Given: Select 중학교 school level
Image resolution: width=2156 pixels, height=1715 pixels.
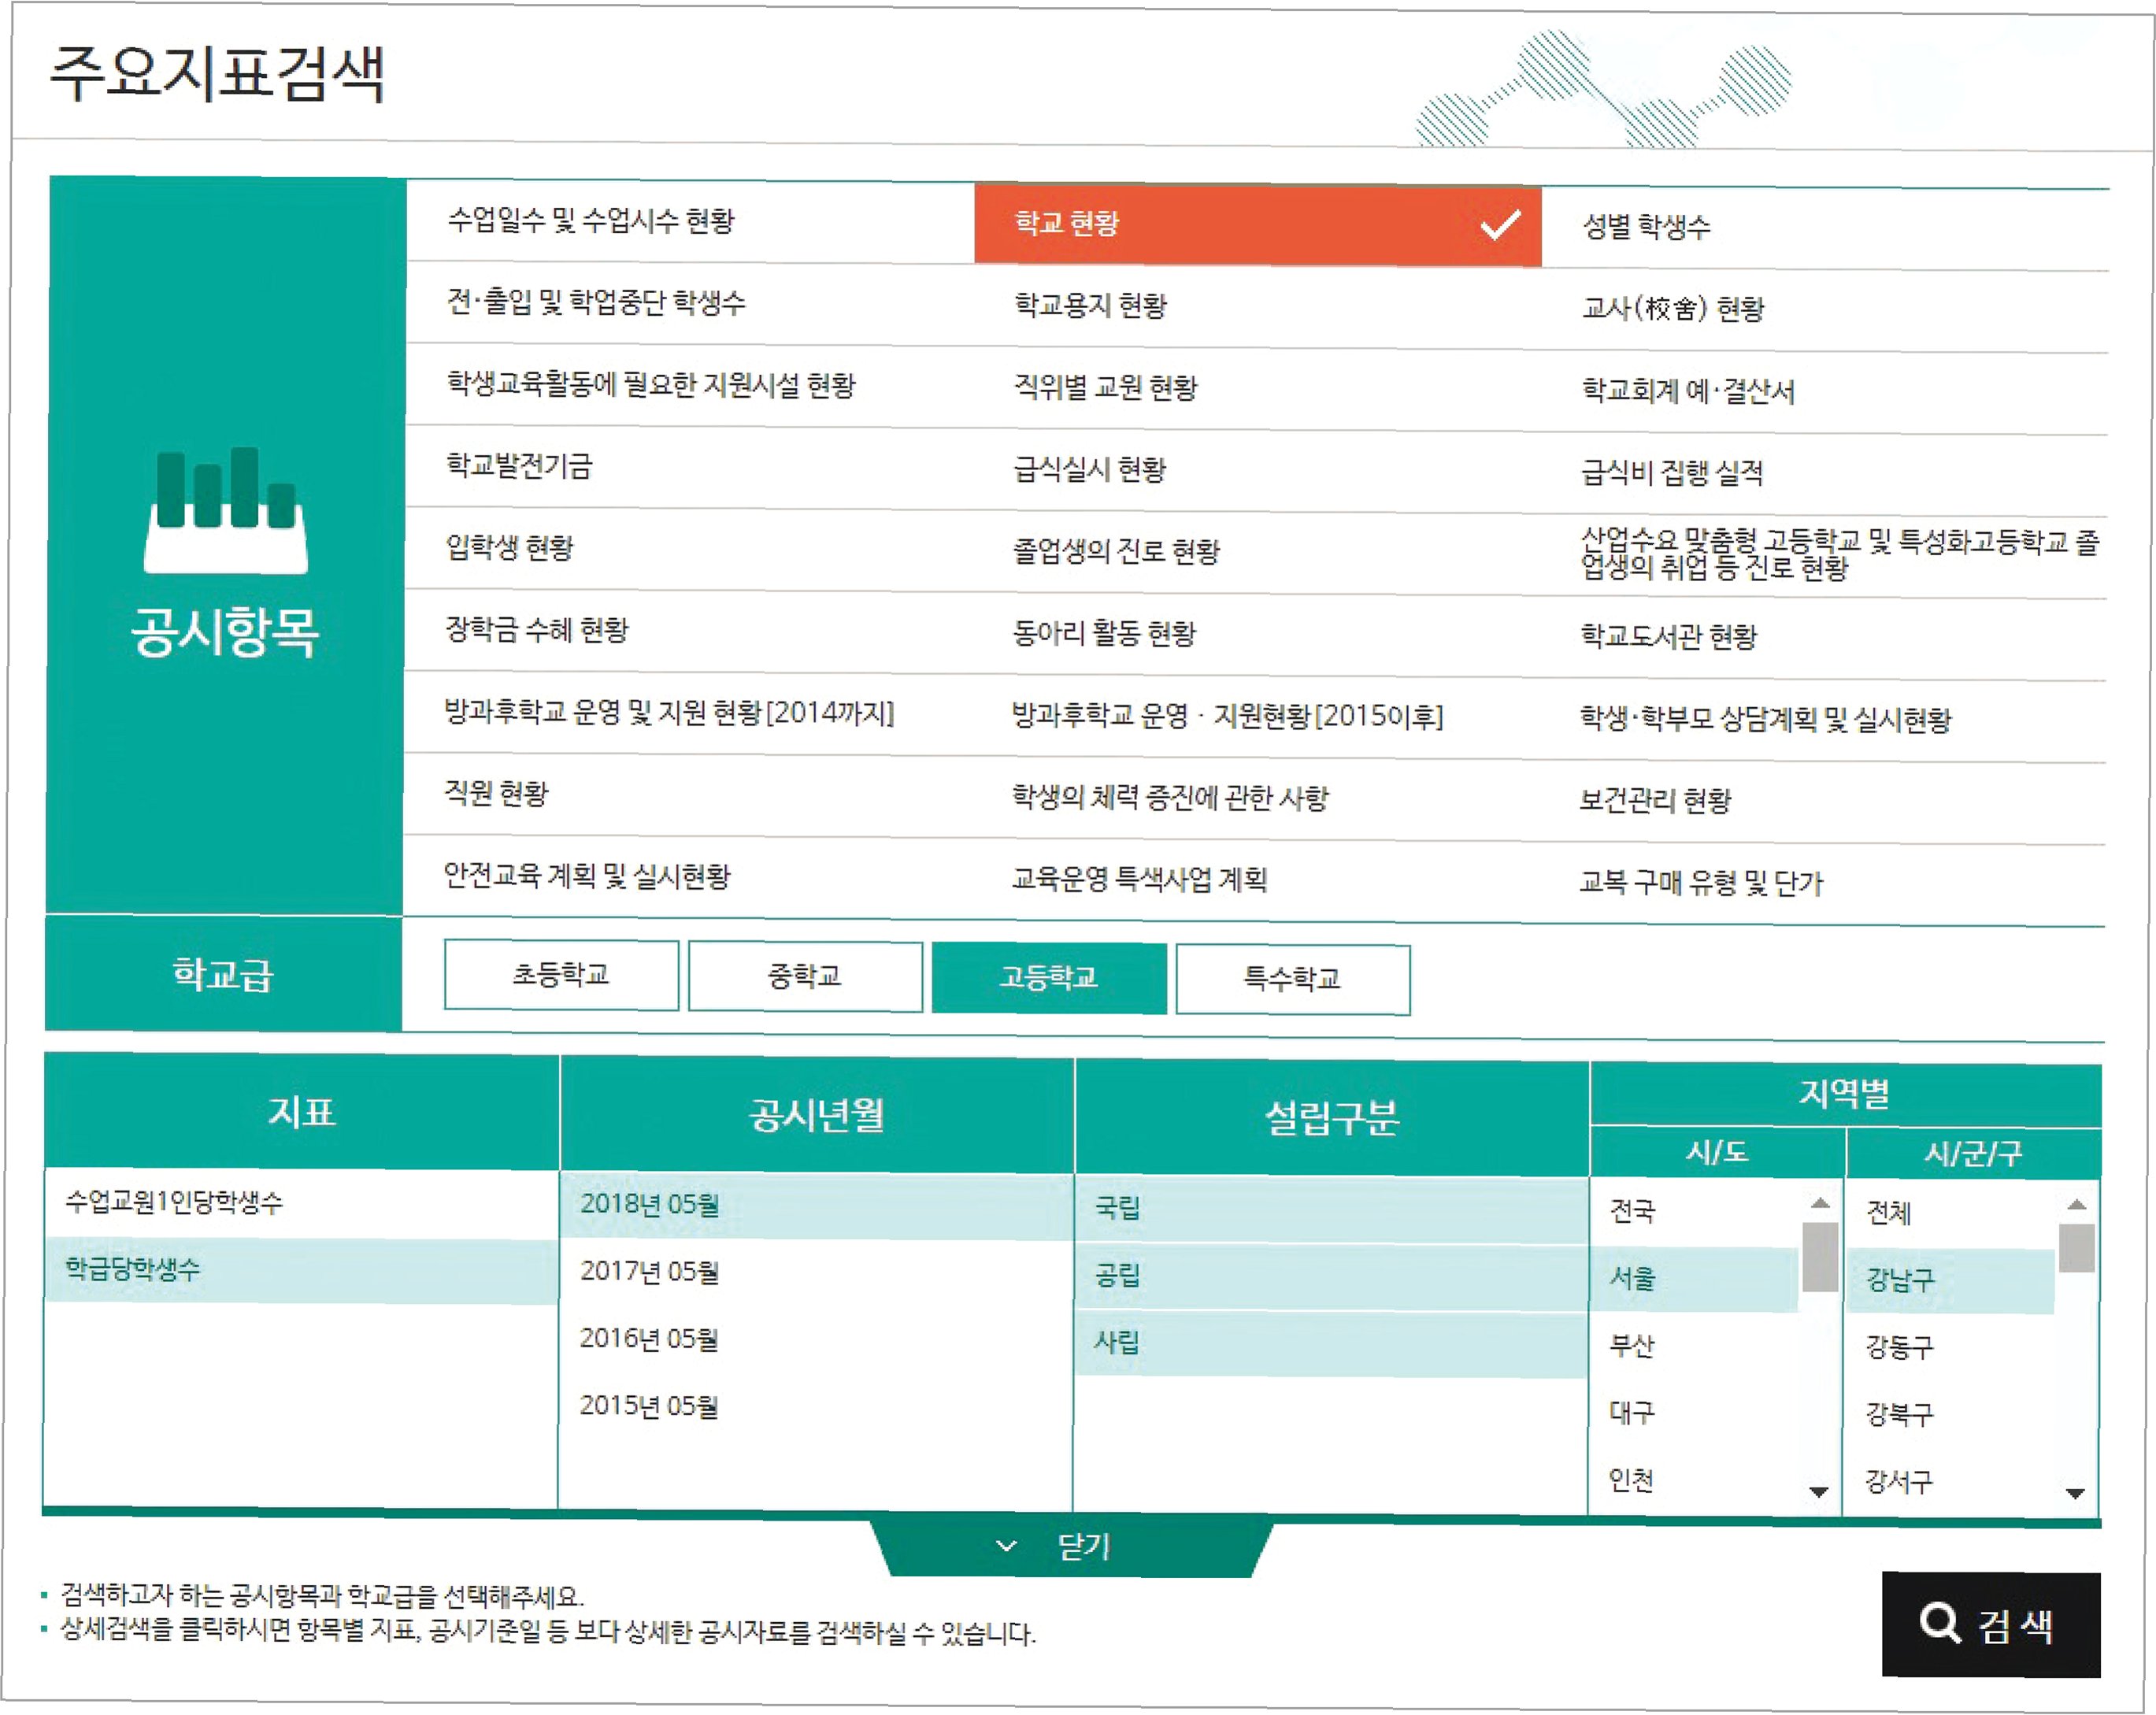Looking at the screenshot, I should click(805, 977).
